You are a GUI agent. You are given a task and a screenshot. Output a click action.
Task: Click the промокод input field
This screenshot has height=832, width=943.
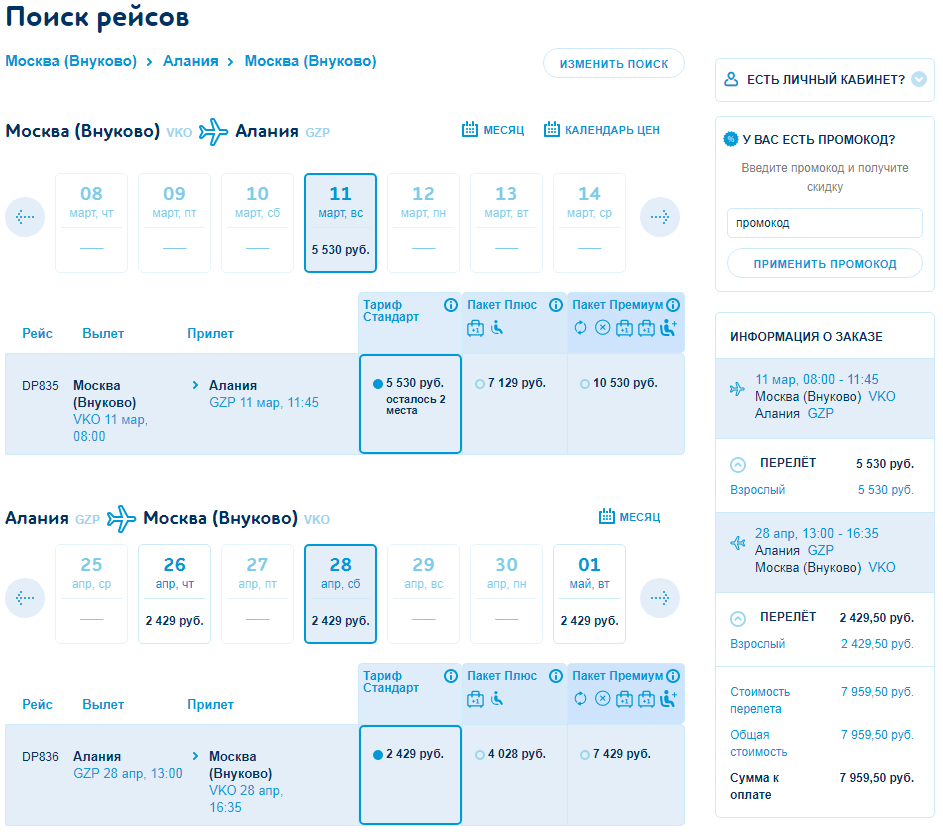824,223
